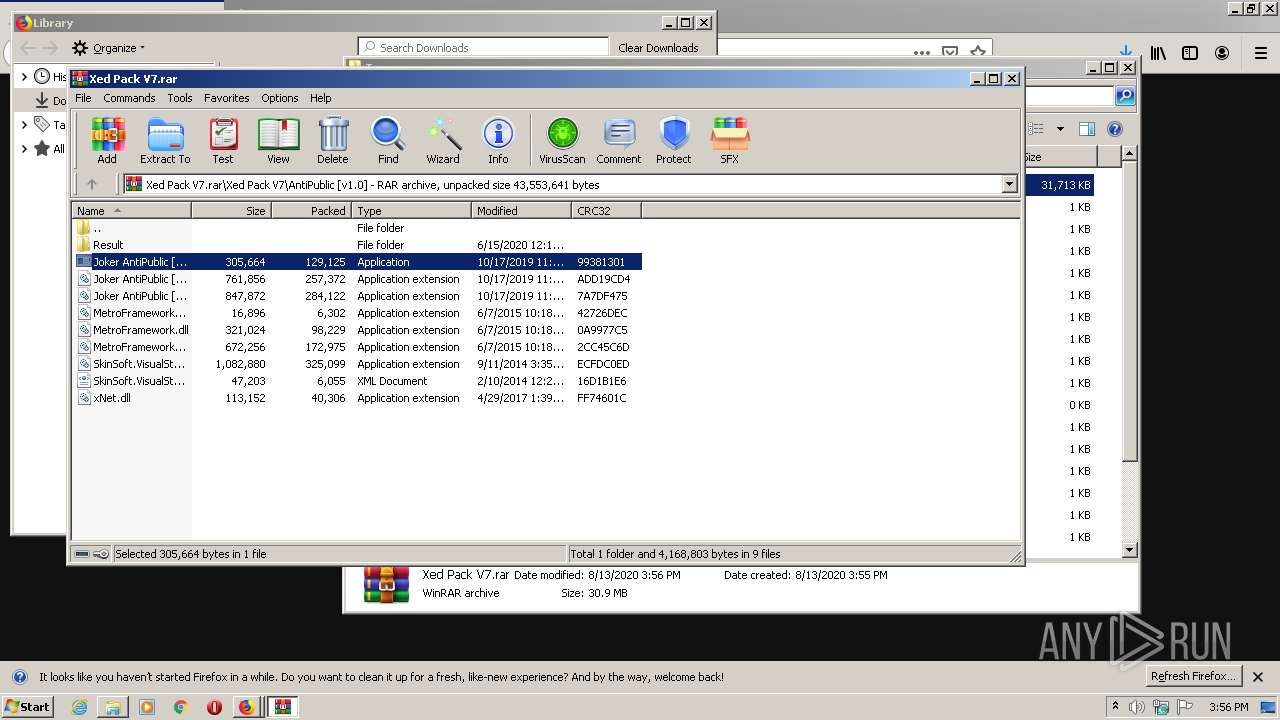The height and width of the screenshot is (720, 1280).
Task: Select Joker AntiPublic file sized 761,856
Action: pyautogui.click(x=357, y=279)
